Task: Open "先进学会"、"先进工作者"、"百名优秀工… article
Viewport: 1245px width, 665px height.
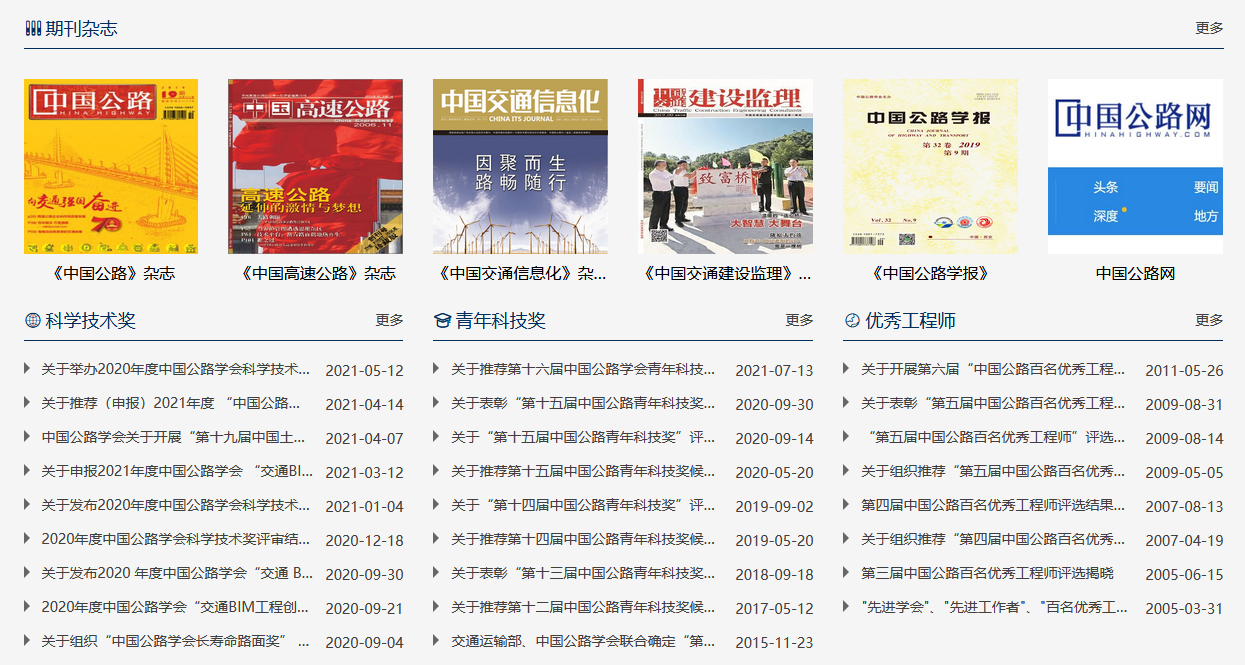Action: (994, 607)
